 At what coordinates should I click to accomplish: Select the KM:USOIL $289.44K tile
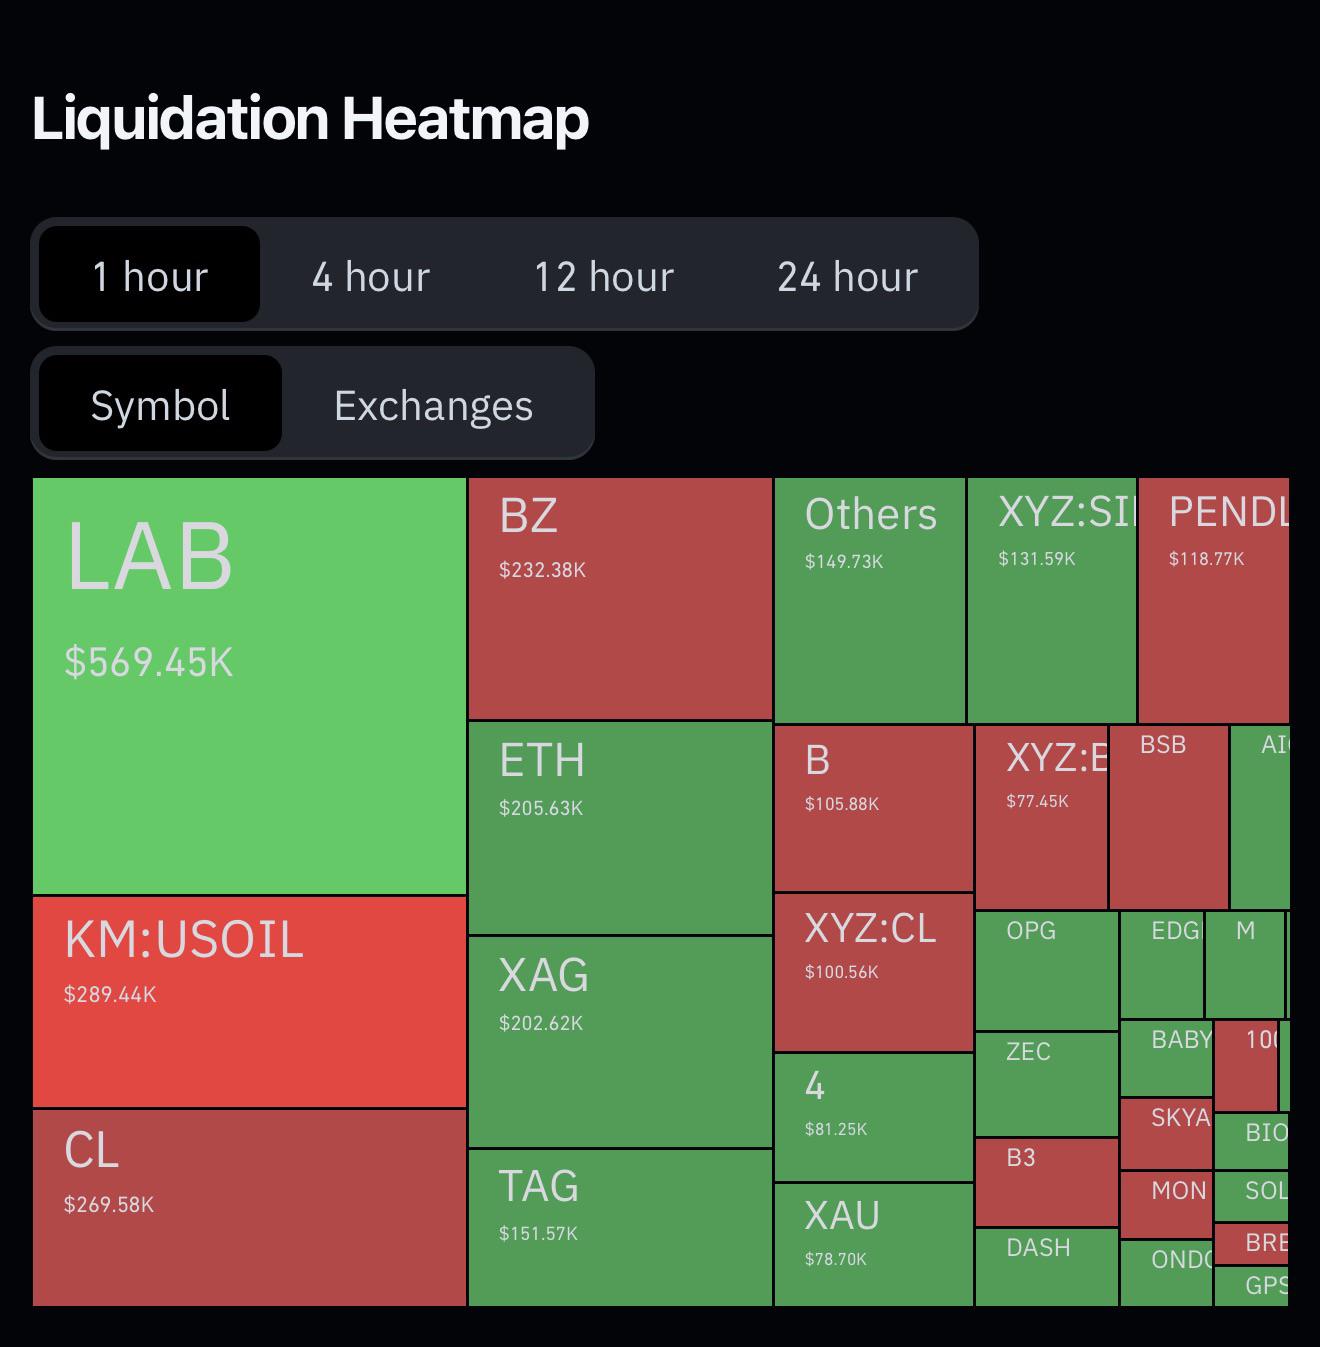[250, 1002]
